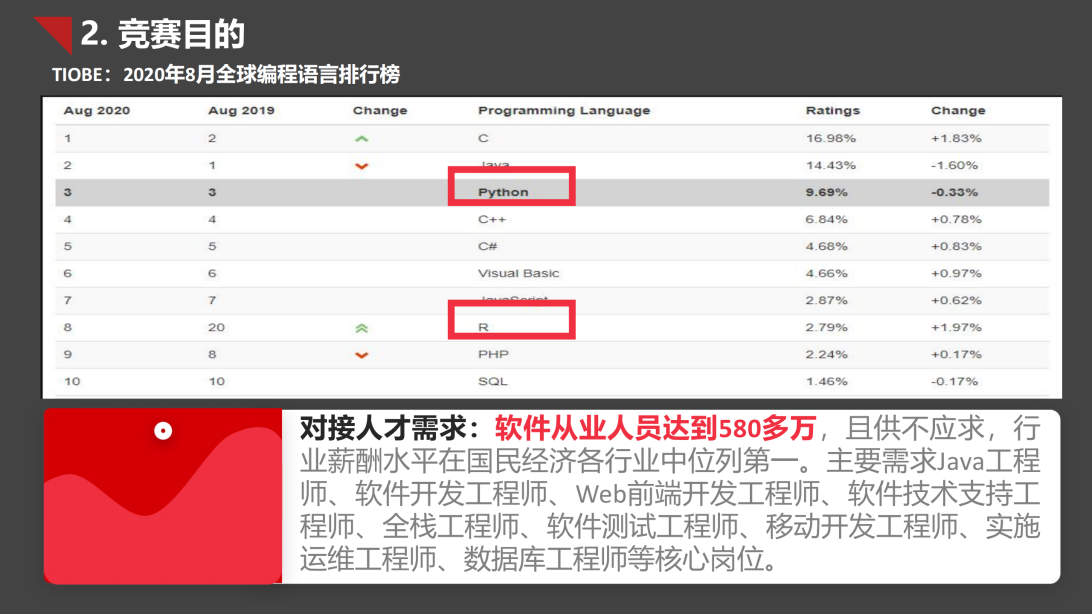1092x614 pixels.
Task: Click the rating "2.24%"
Action: click(x=827, y=354)
